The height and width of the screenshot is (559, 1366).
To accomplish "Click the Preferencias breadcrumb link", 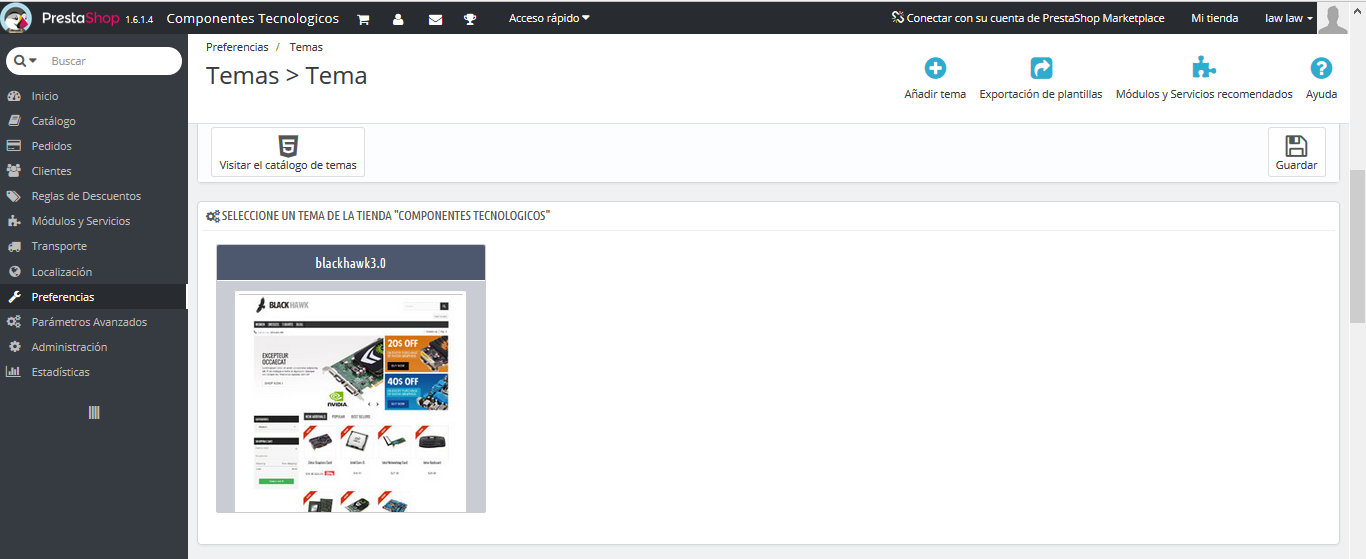I will tap(237, 47).
